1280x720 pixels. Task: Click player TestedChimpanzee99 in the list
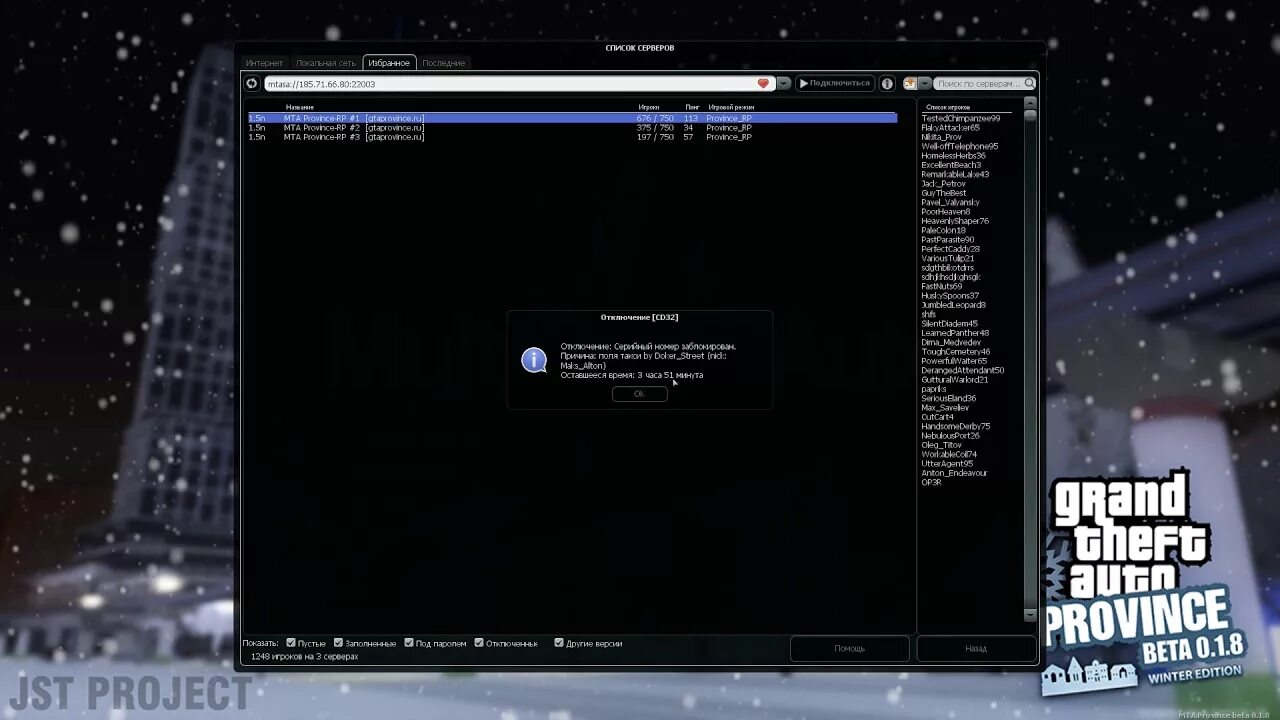click(x=960, y=118)
